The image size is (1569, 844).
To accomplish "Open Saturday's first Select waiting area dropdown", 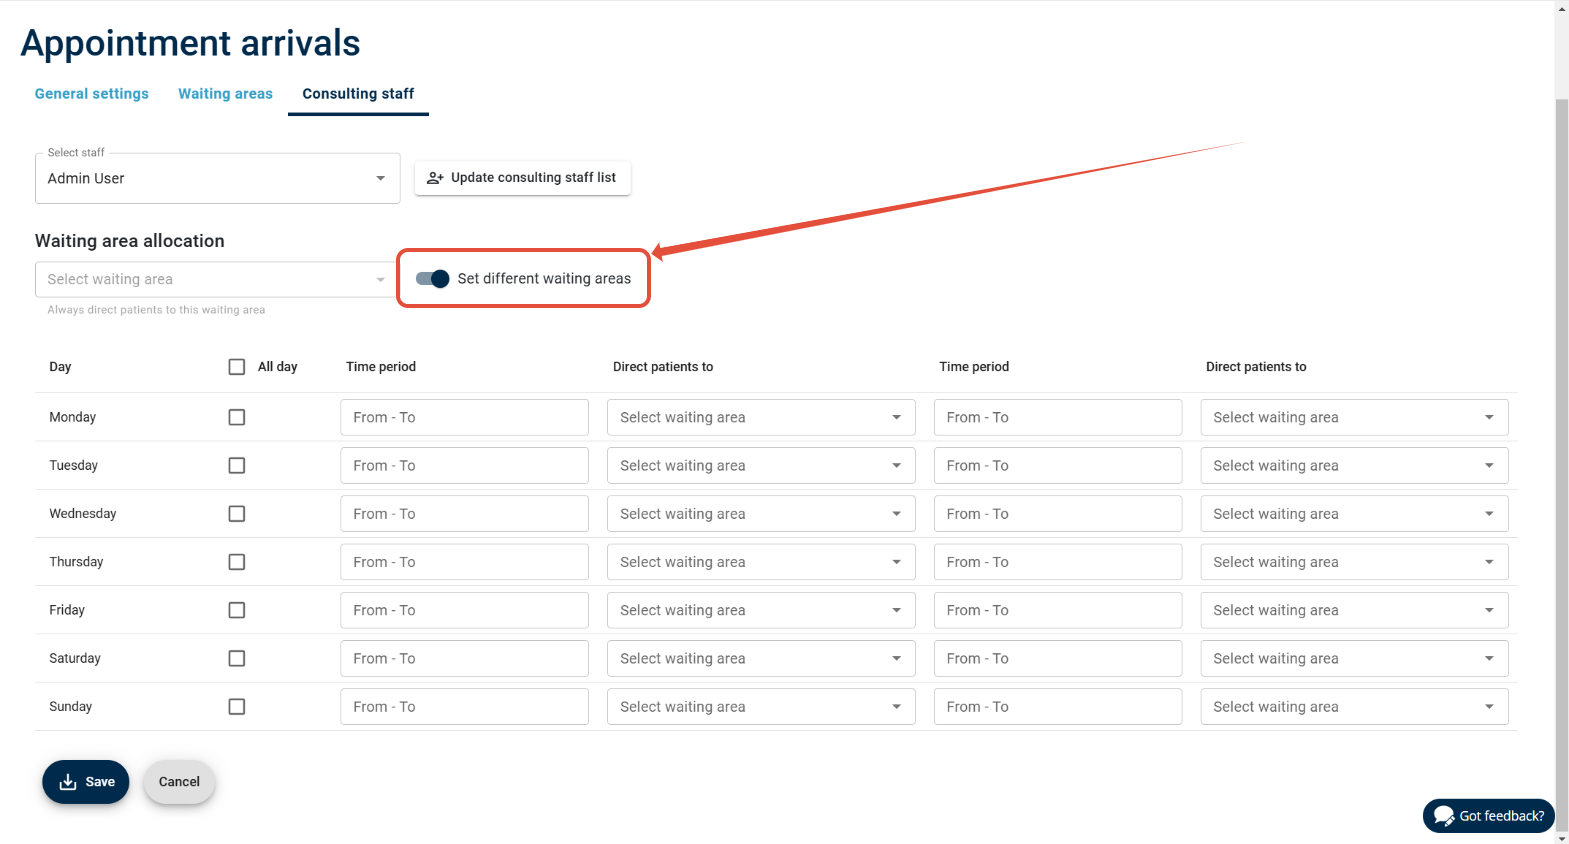I will click(x=761, y=658).
